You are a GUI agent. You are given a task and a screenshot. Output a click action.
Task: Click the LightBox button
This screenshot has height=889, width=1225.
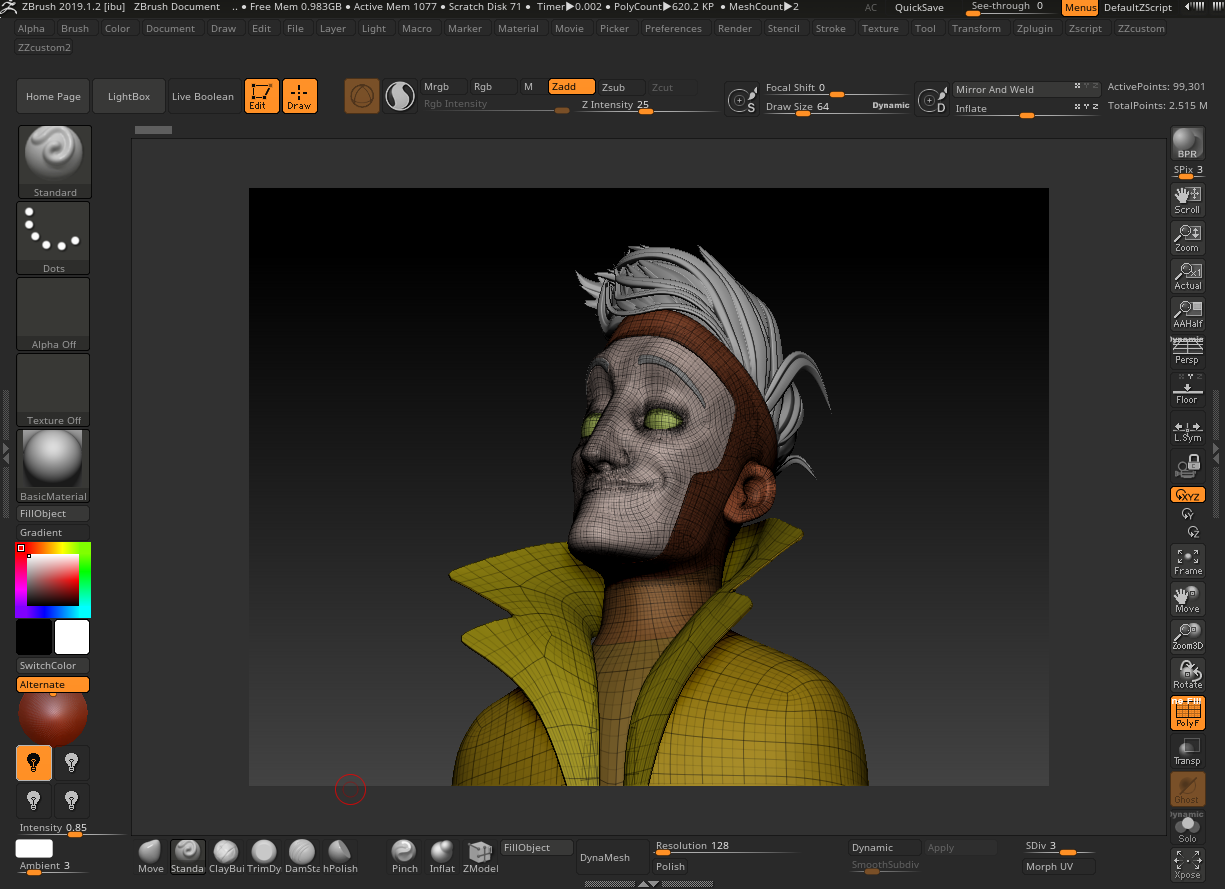coord(129,97)
